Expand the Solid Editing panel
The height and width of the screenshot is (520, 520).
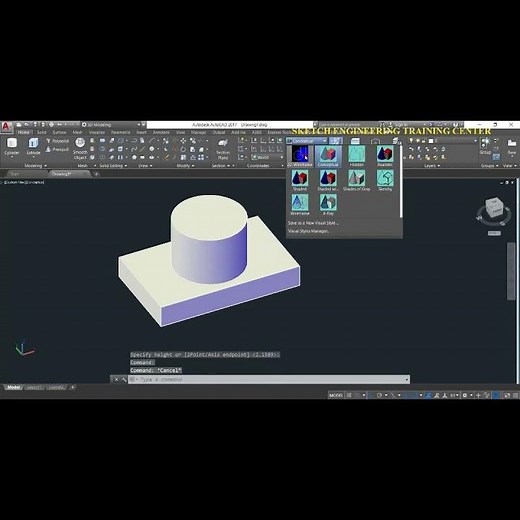[113, 166]
